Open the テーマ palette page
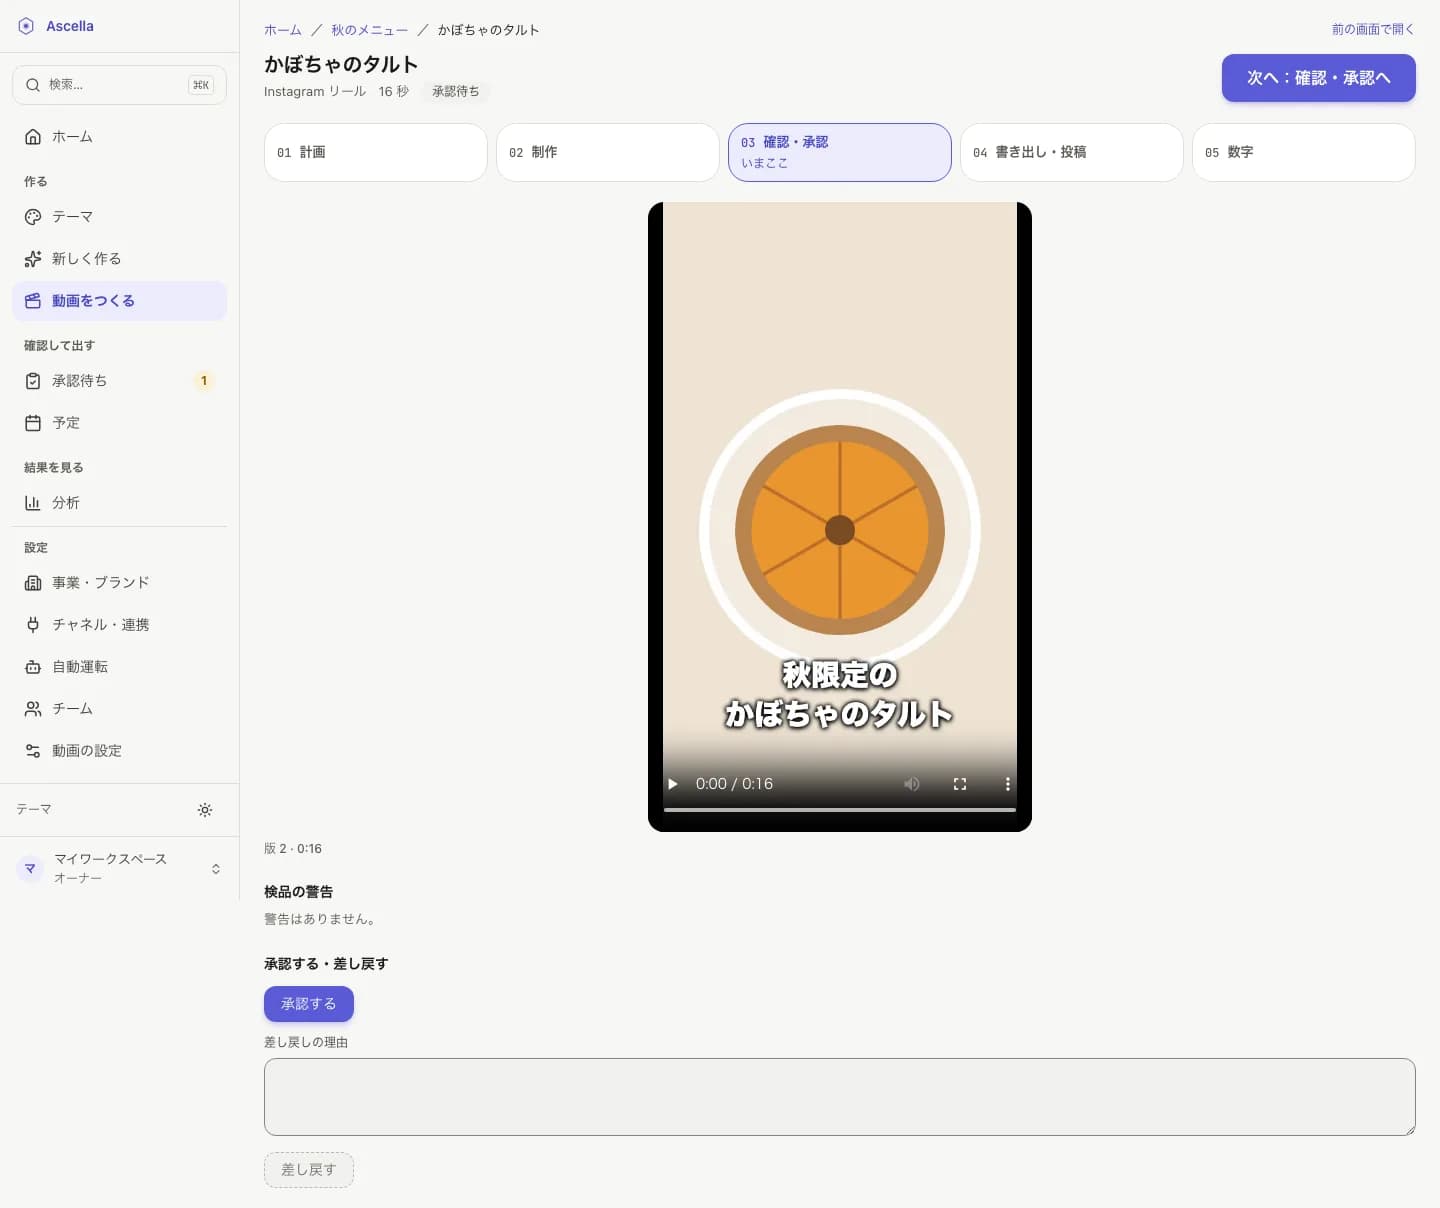This screenshot has height=1208, width=1440. 119,217
